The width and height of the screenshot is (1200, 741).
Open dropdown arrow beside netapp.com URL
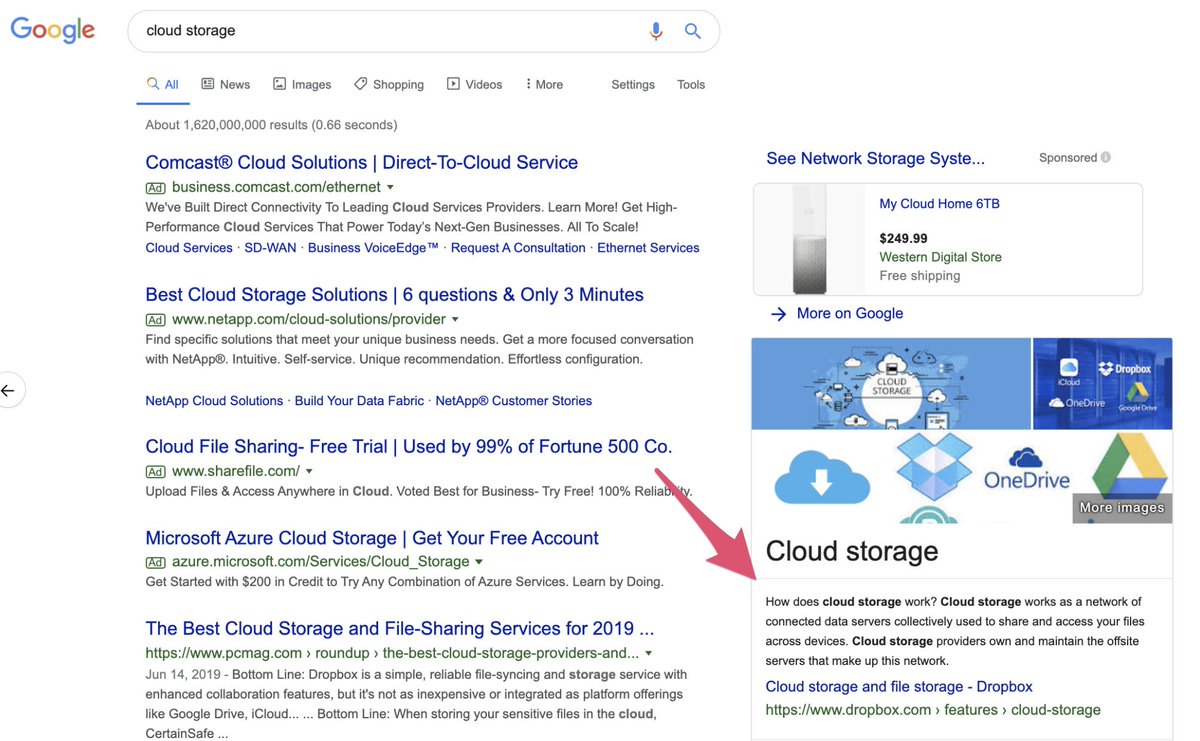tap(455, 320)
